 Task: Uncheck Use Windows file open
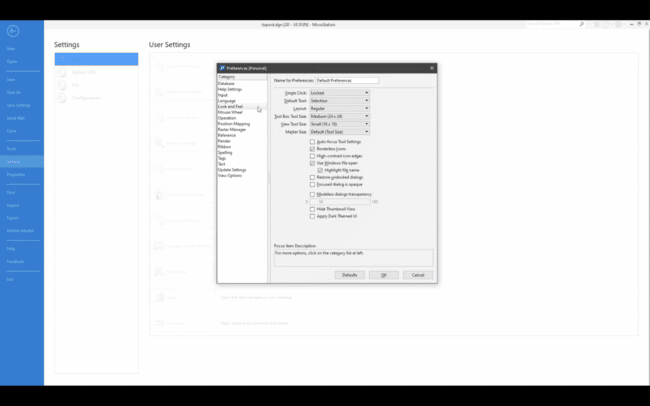click(x=313, y=163)
